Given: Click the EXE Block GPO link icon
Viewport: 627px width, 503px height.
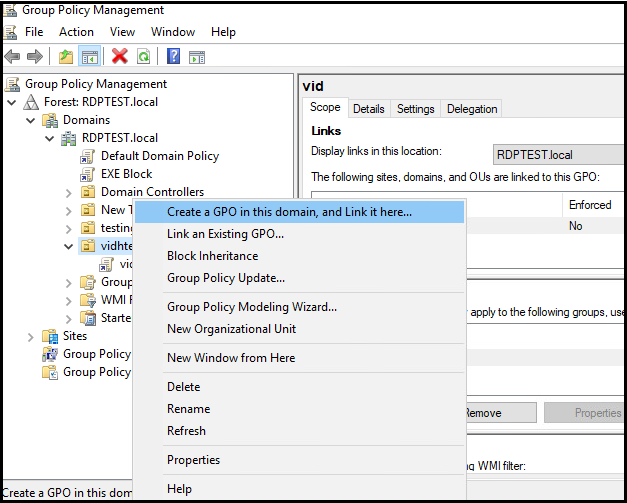Looking at the screenshot, I should click(x=87, y=174).
